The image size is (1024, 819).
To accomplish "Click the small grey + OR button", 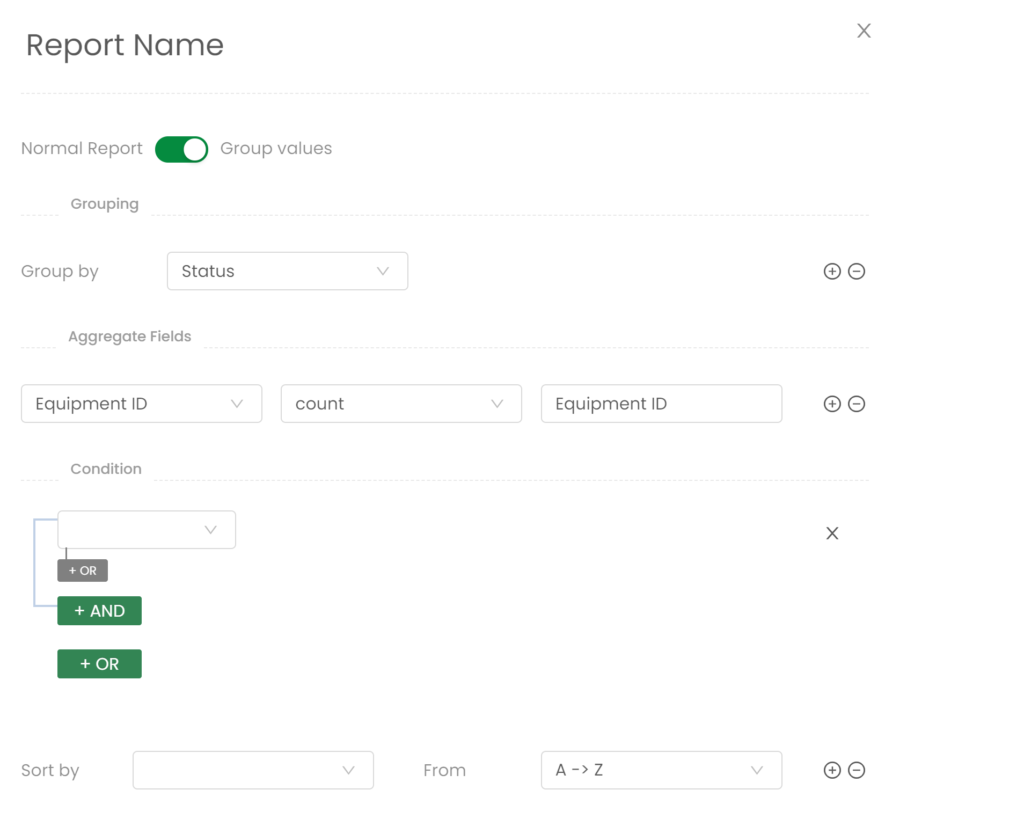I will tap(82, 570).
